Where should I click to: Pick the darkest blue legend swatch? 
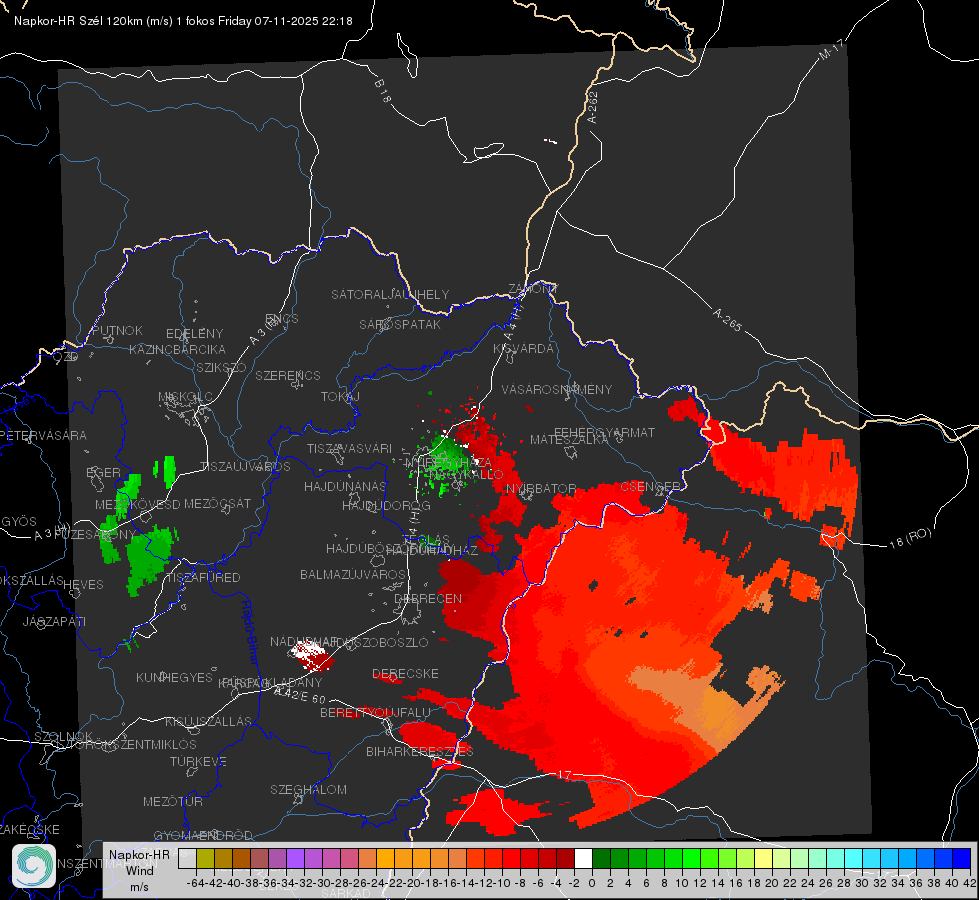(x=962, y=858)
